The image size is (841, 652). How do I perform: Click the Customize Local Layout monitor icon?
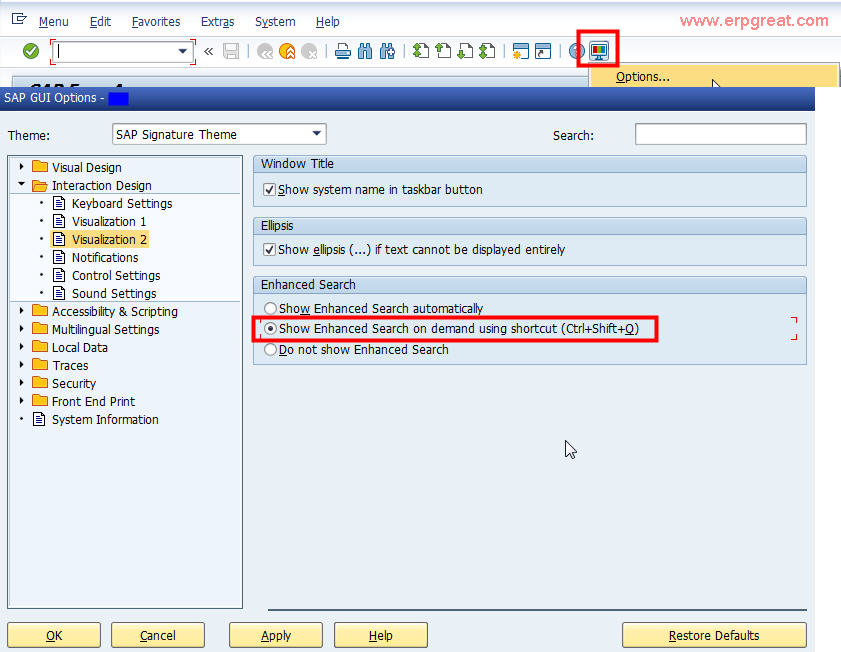pos(599,51)
